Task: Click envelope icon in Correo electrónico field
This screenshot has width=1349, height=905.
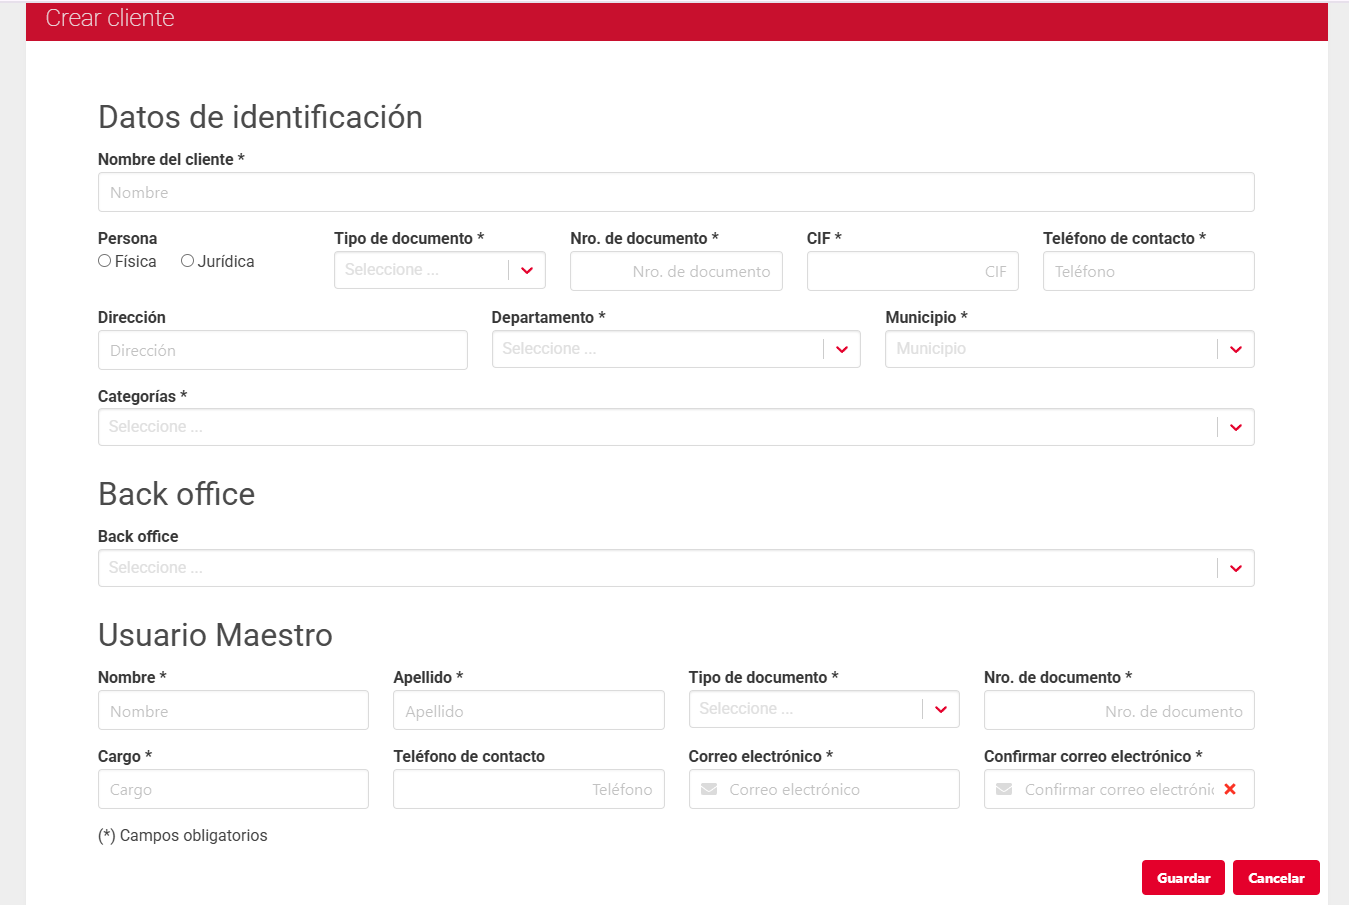Action: click(x=709, y=789)
